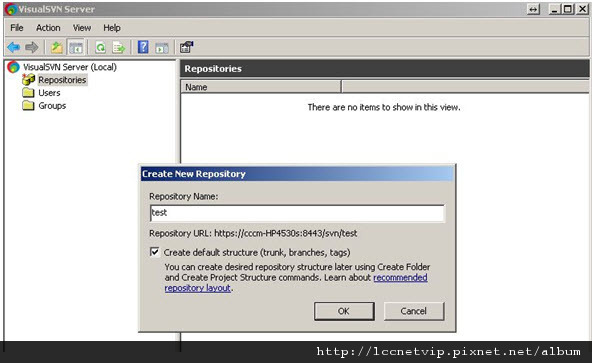Confirm repository creation with OK
592x363 pixels.
(344, 311)
